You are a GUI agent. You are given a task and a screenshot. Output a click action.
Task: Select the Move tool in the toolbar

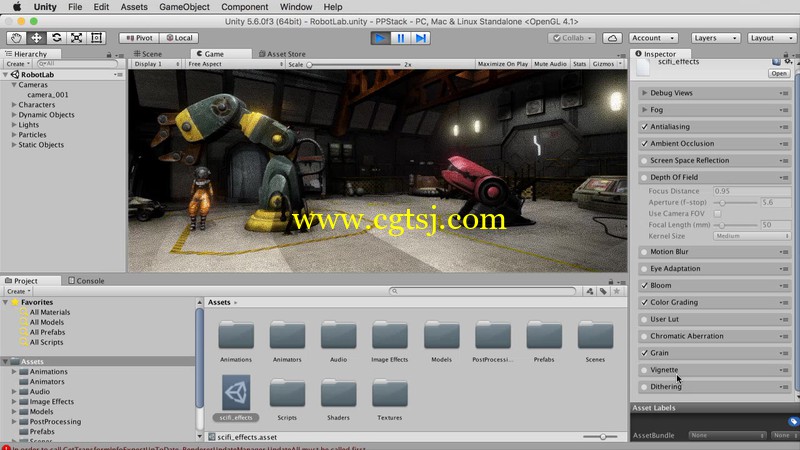pos(36,38)
